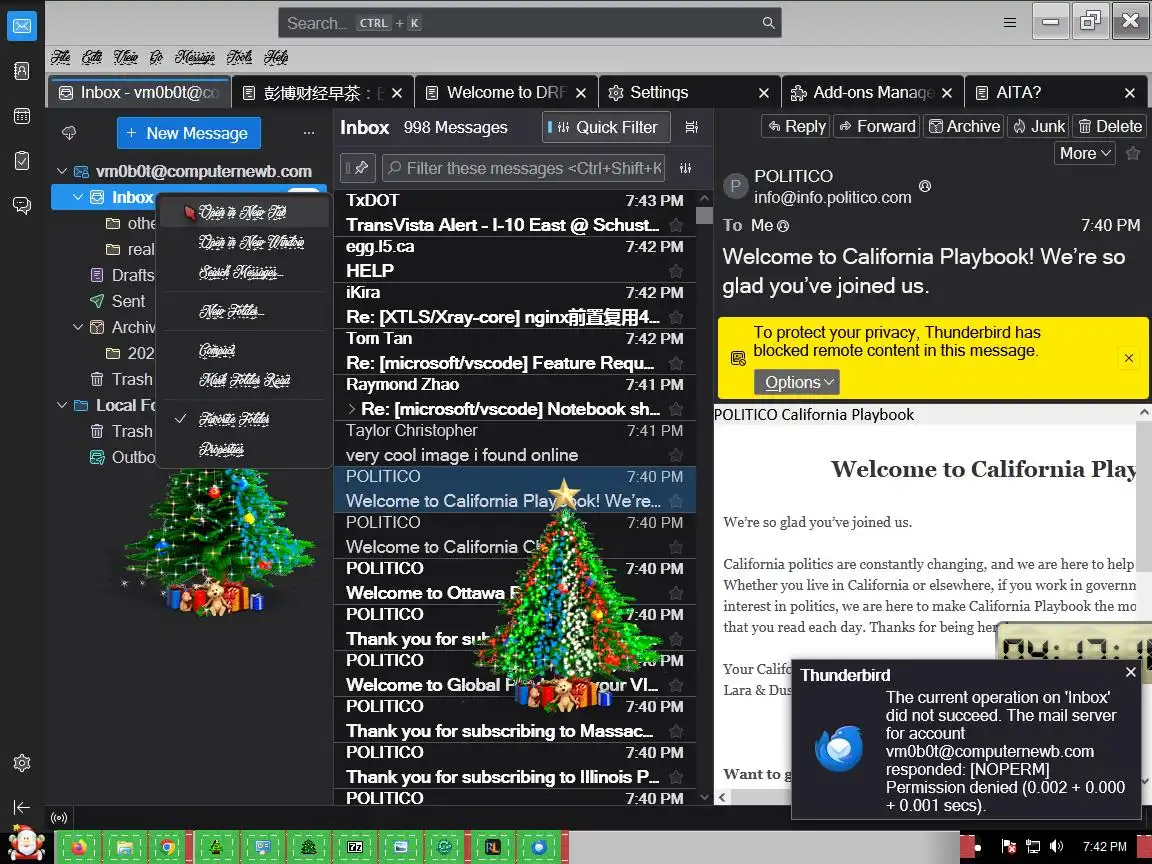
Task: Open the Calendar space
Action: (x=22, y=116)
